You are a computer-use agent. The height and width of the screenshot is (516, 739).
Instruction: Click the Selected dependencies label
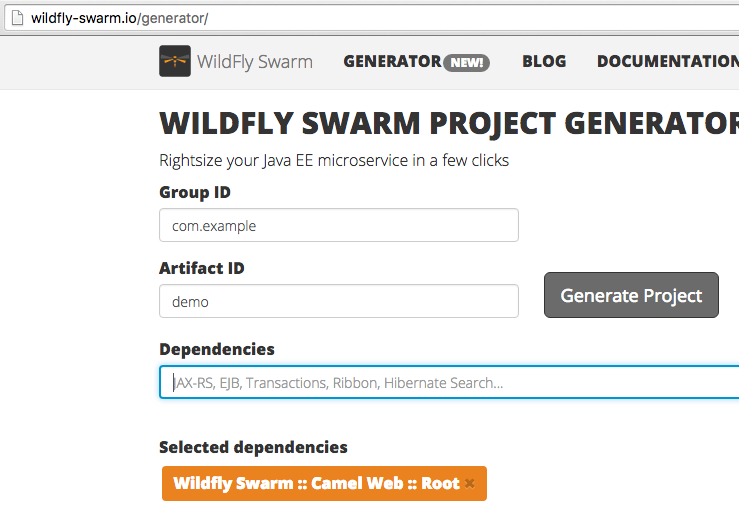[253, 447]
